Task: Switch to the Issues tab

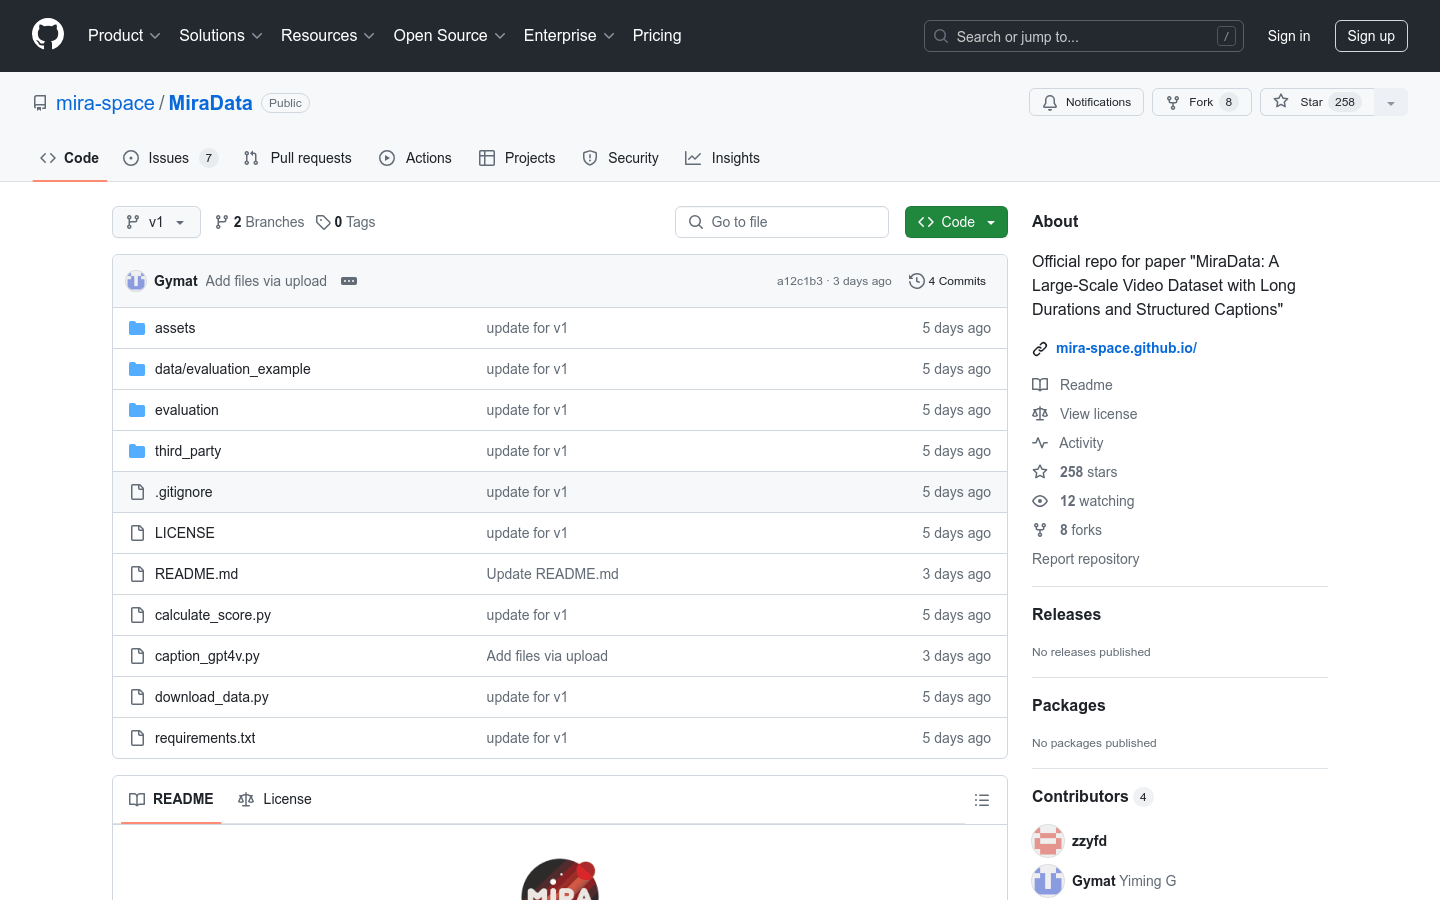Action: [x=170, y=158]
